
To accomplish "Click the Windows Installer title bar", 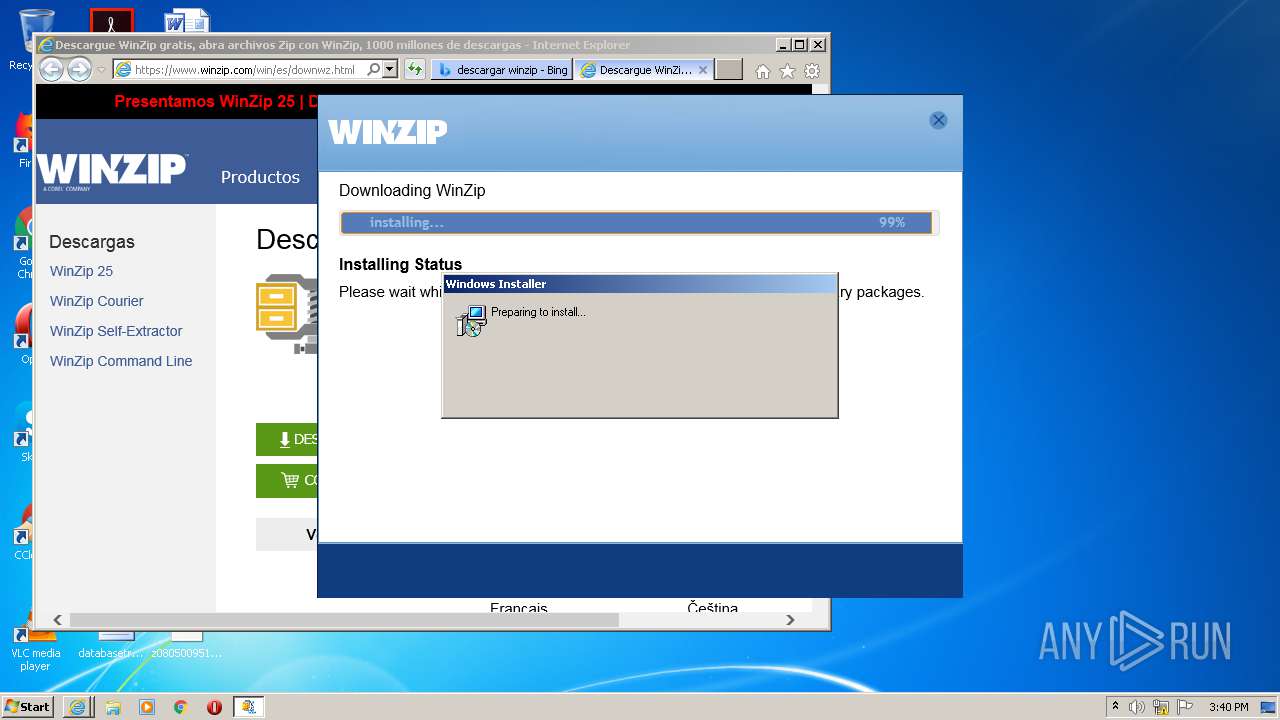I will [640, 284].
